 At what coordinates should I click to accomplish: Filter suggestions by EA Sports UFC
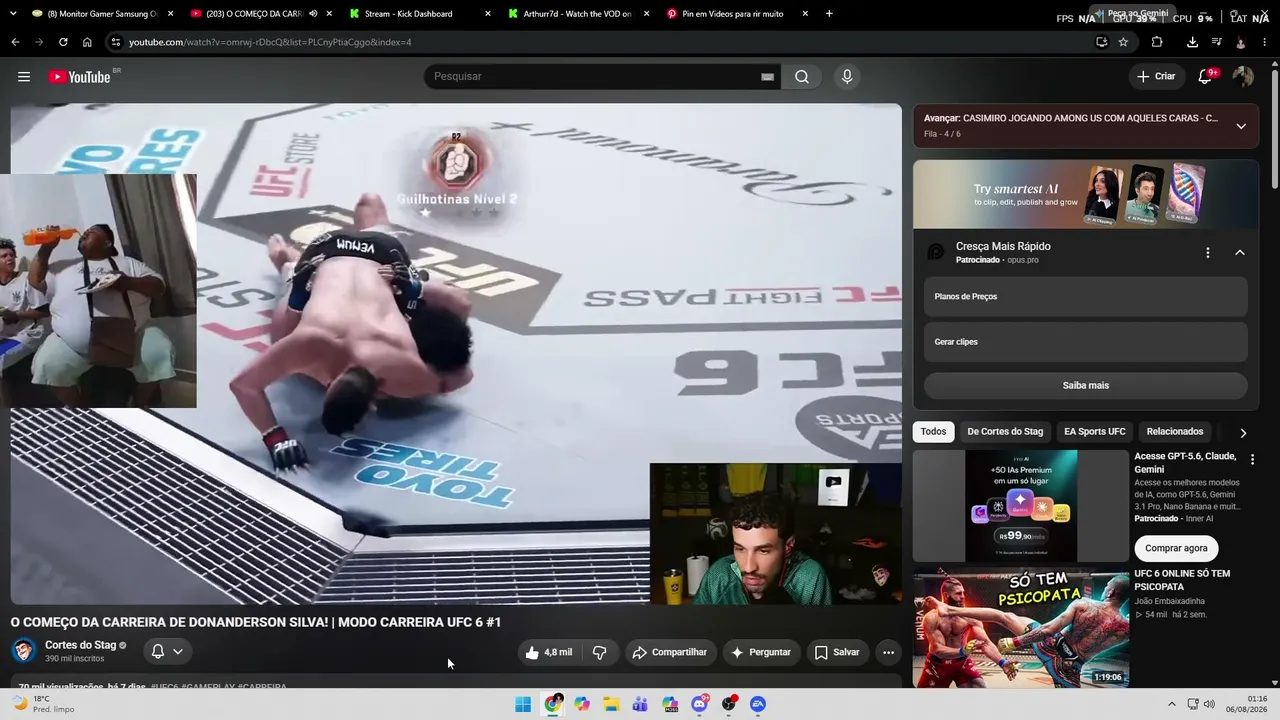pyautogui.click(x=1095, y=432)
